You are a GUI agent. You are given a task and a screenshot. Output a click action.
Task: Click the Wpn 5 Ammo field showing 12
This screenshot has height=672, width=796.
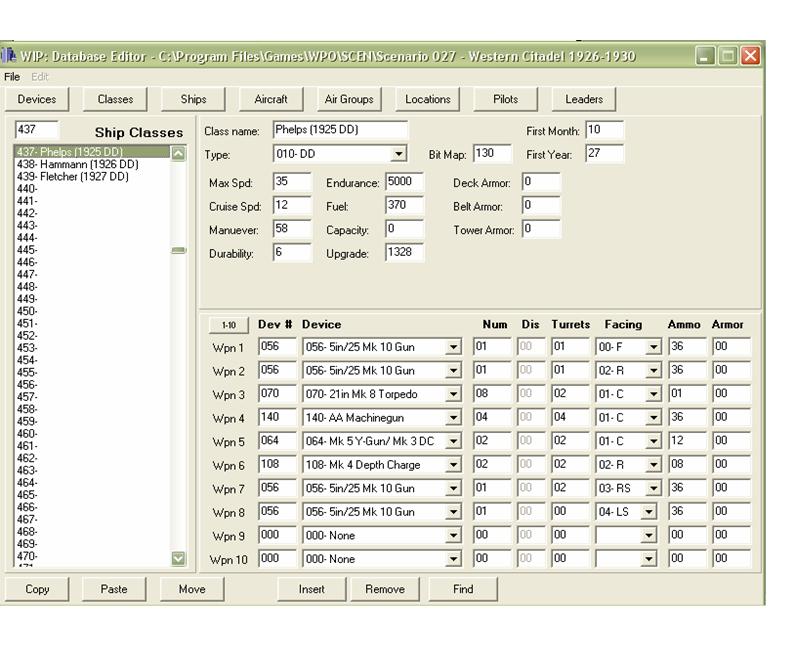(687, 441)
